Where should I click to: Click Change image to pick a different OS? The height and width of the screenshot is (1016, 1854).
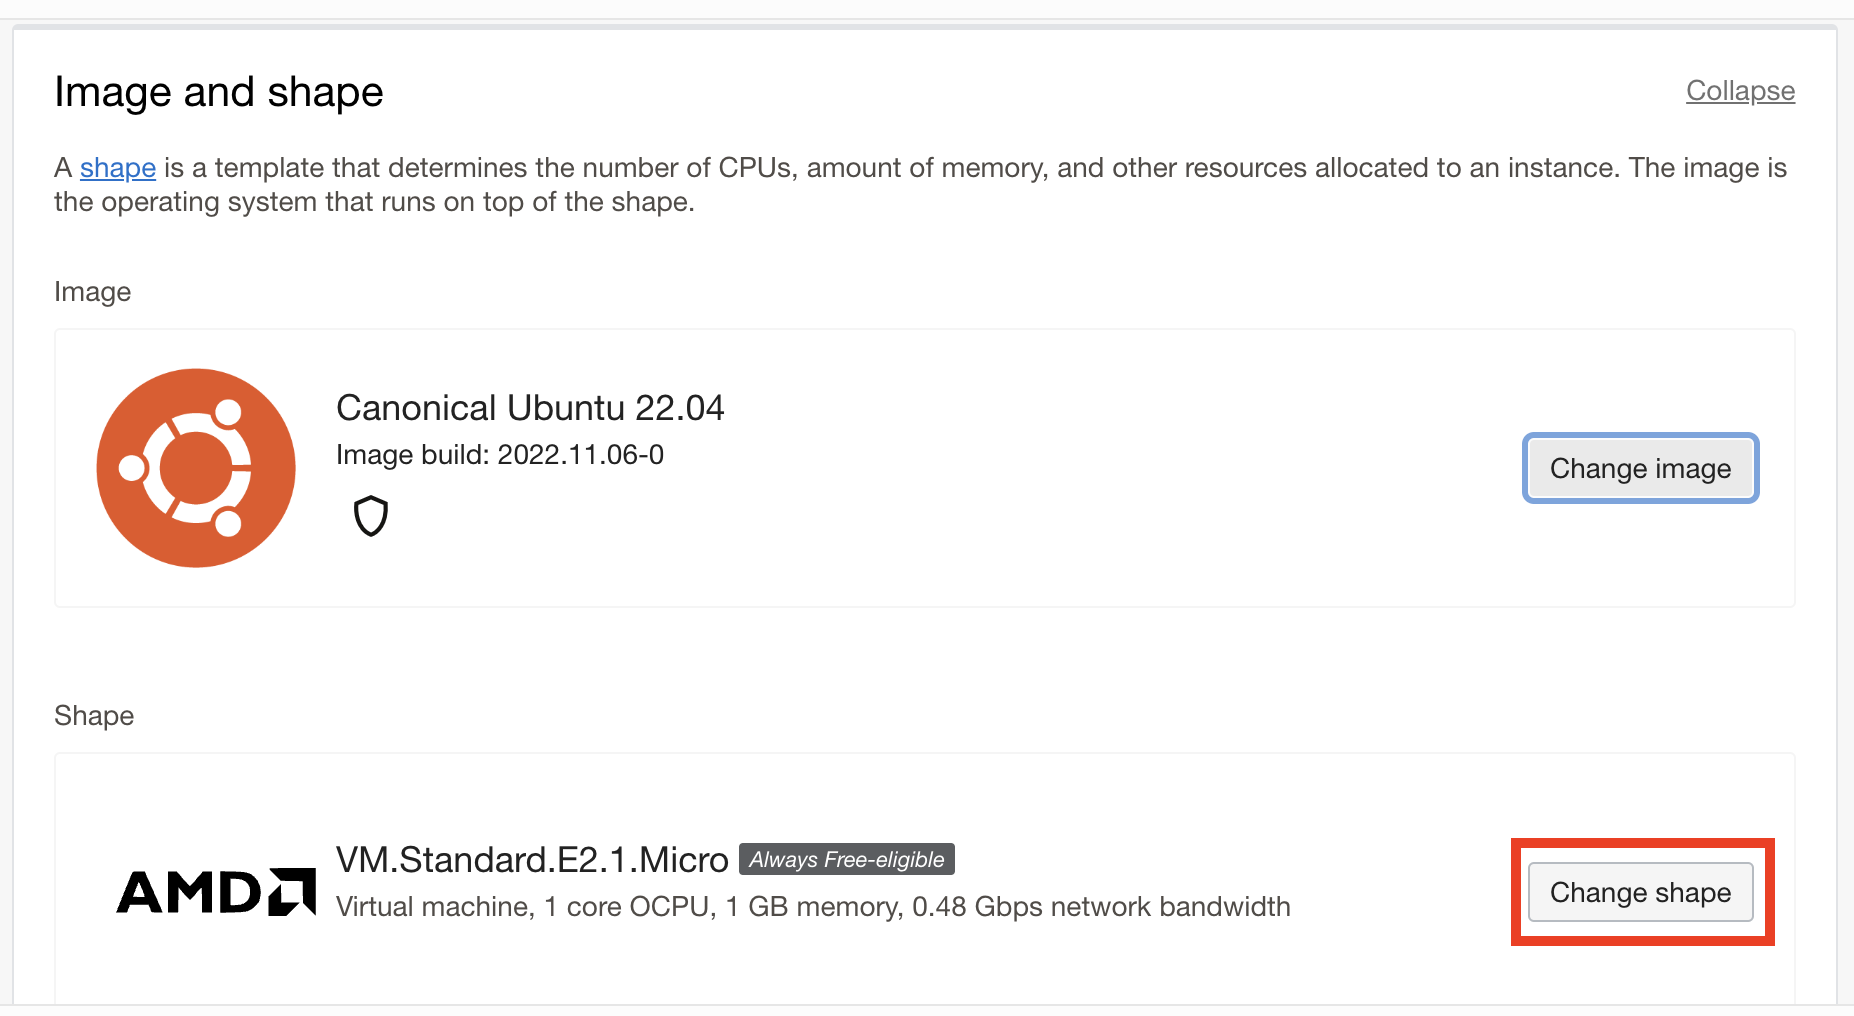tap(1640, 468)
